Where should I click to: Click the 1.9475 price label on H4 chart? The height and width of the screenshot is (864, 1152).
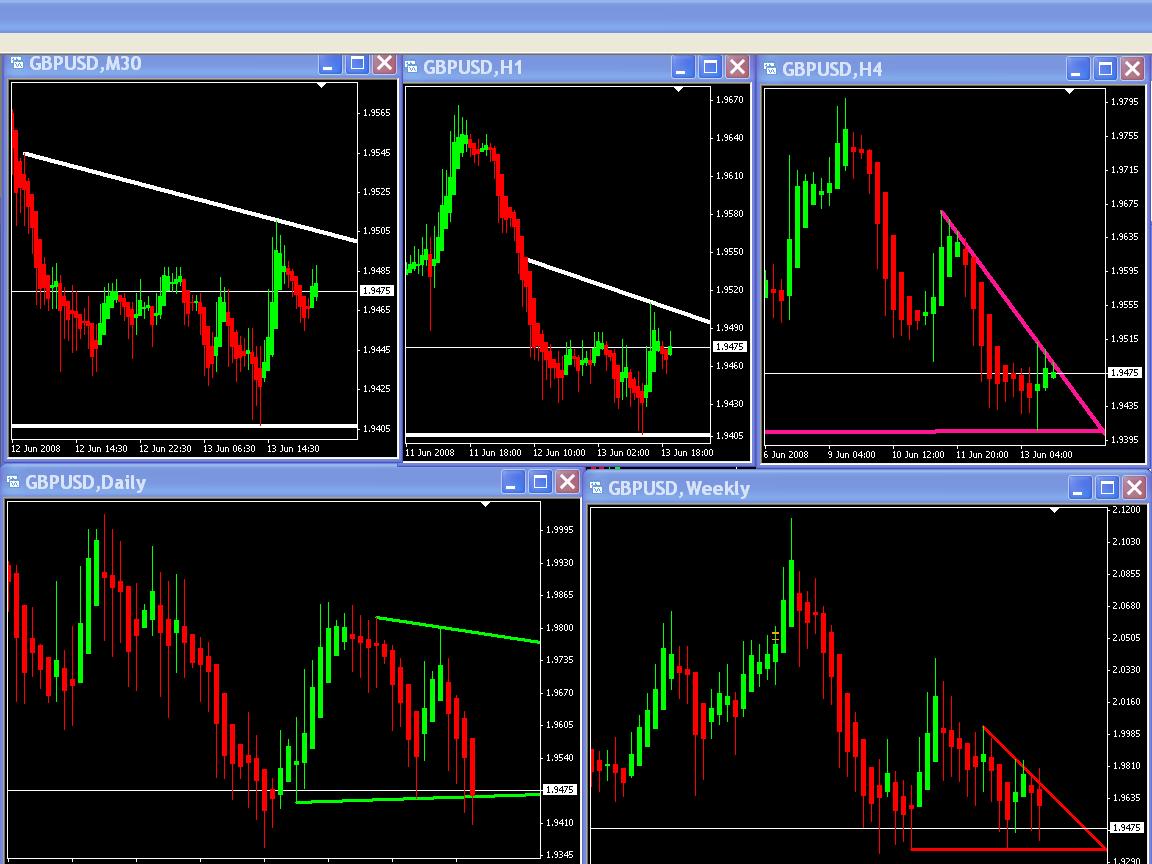coord(1124,372)
